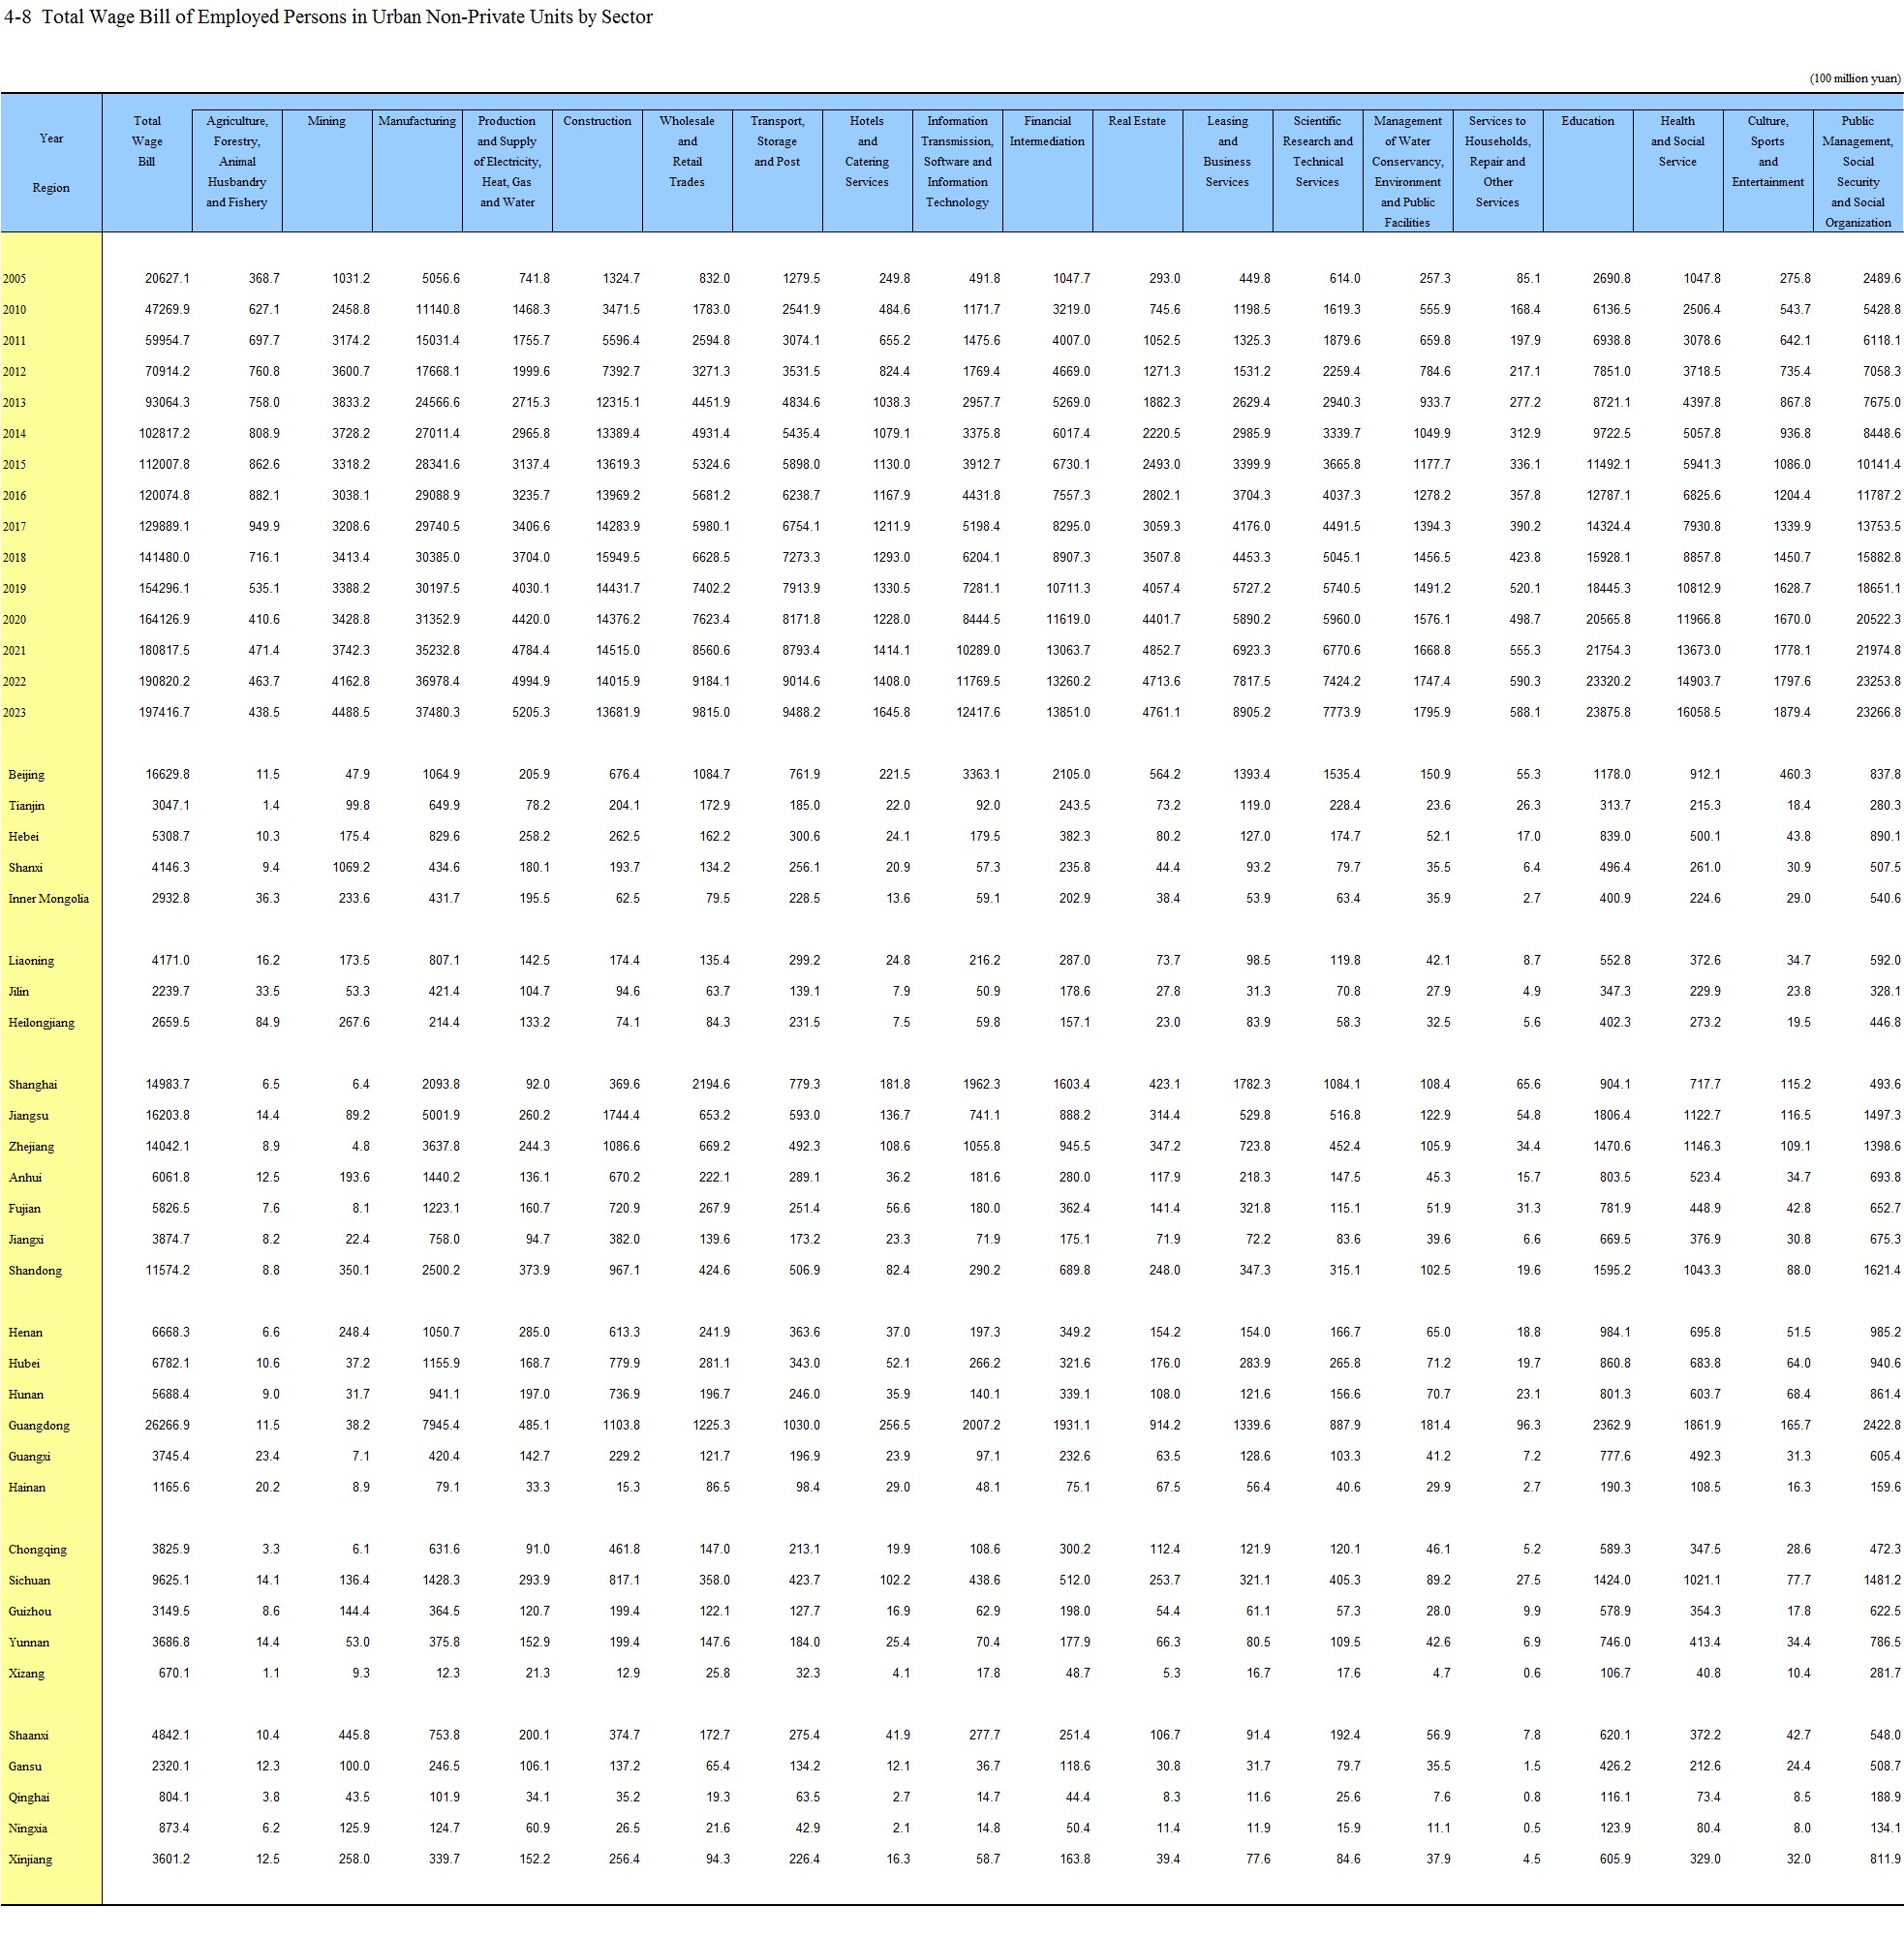Screen dimensions: 1904x1937
Task: Select the Health and Social Service header
Action: coord(1677,141)
